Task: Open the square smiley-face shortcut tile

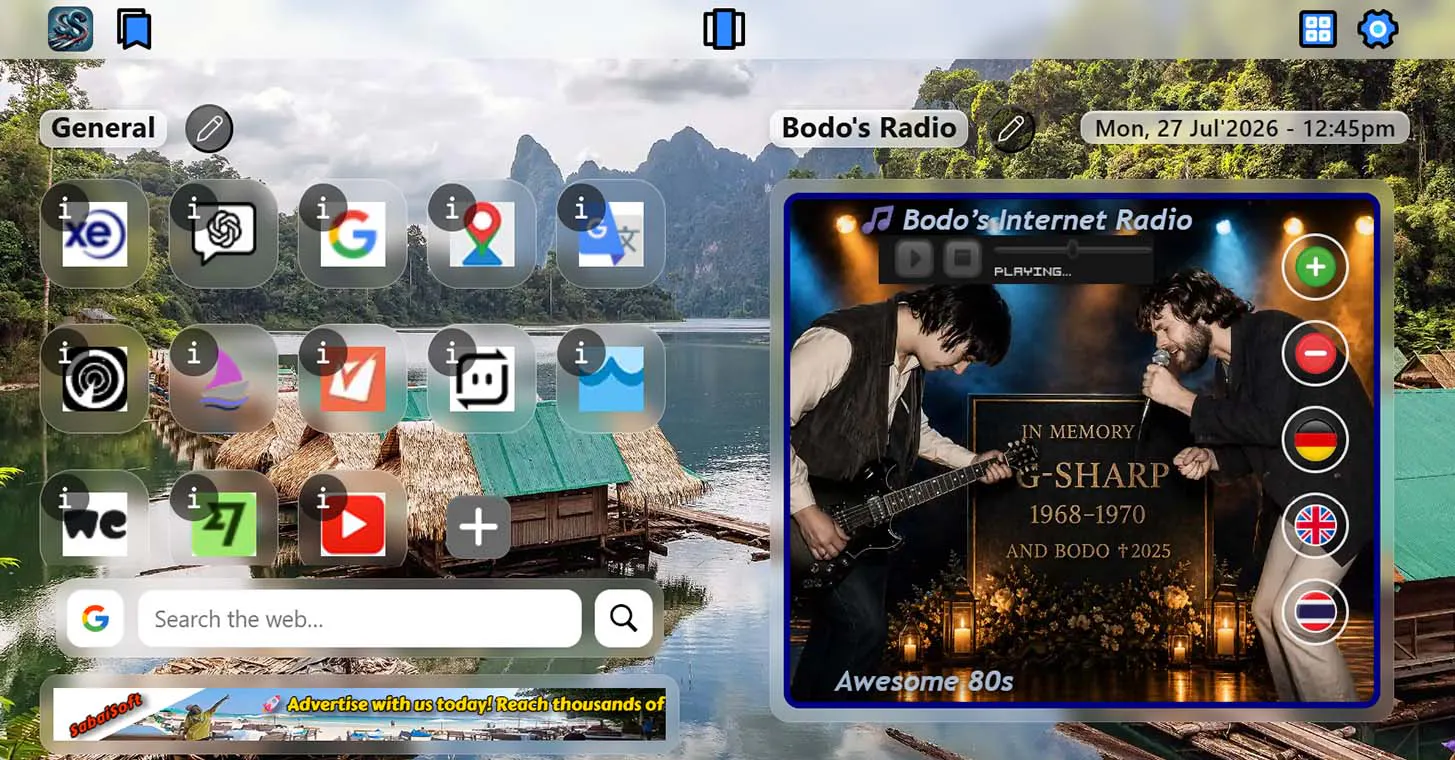Action: pyautogui.click(x=482, y=379)
